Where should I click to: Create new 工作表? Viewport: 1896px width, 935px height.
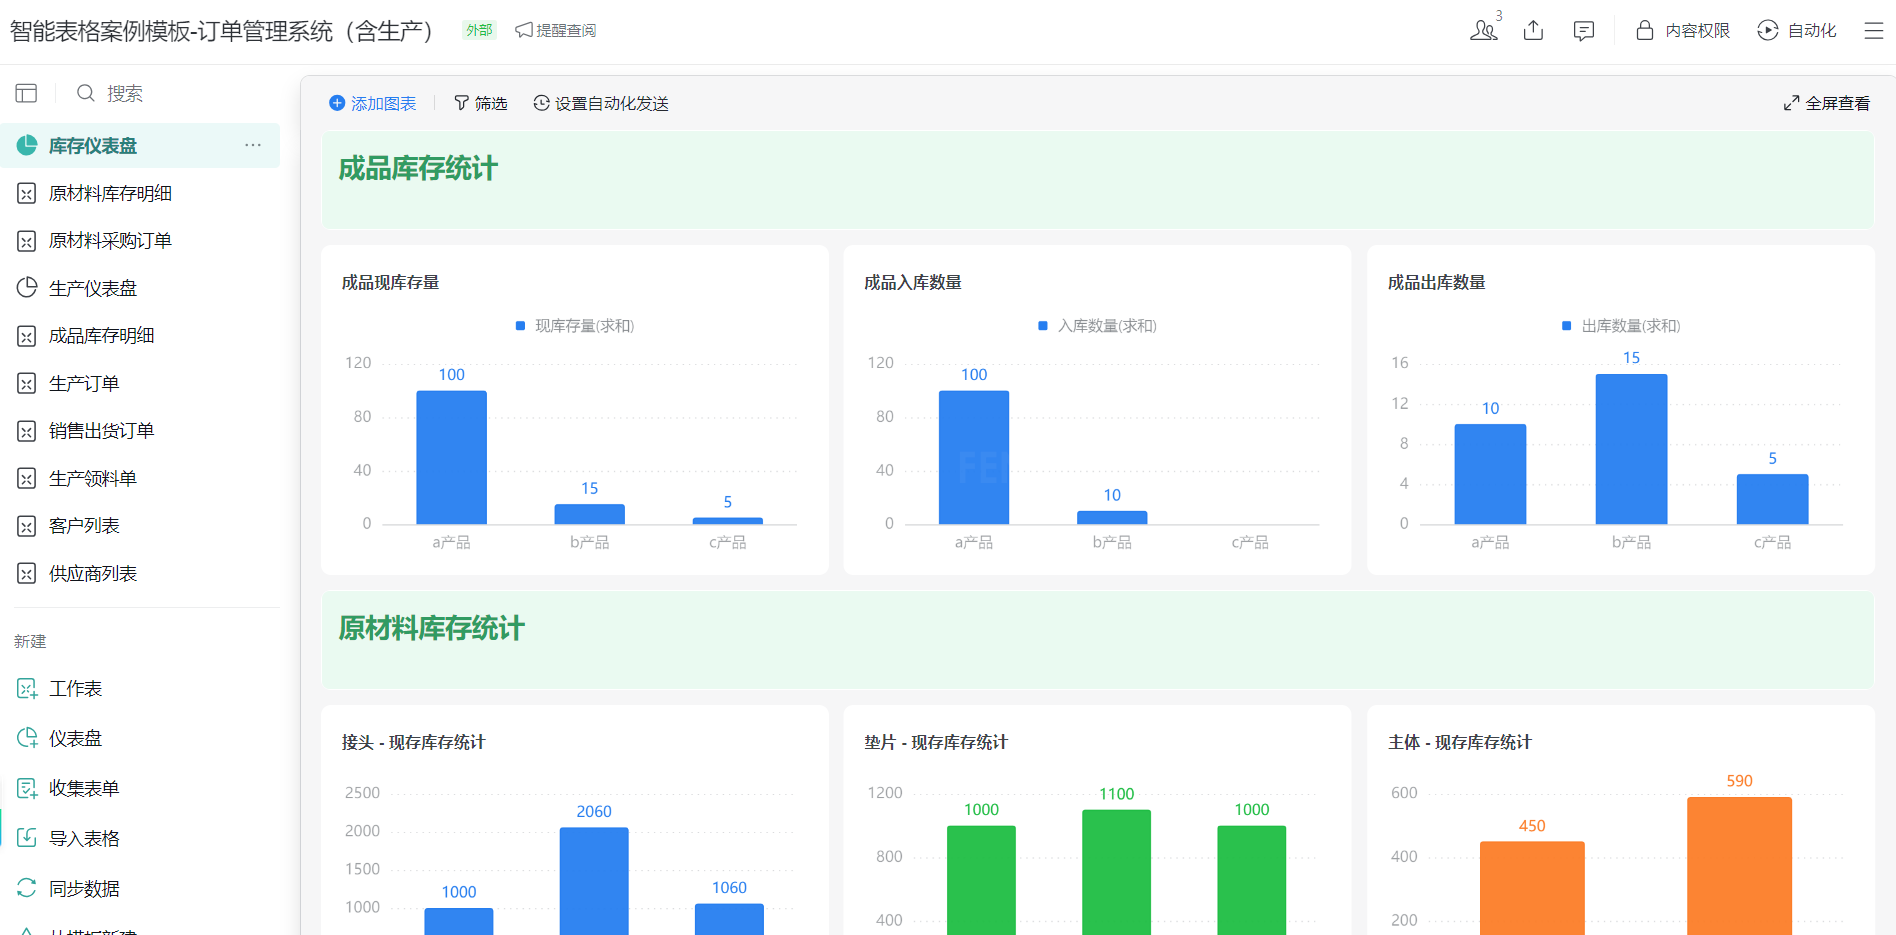pyautogui.click(x=140, y=689)
